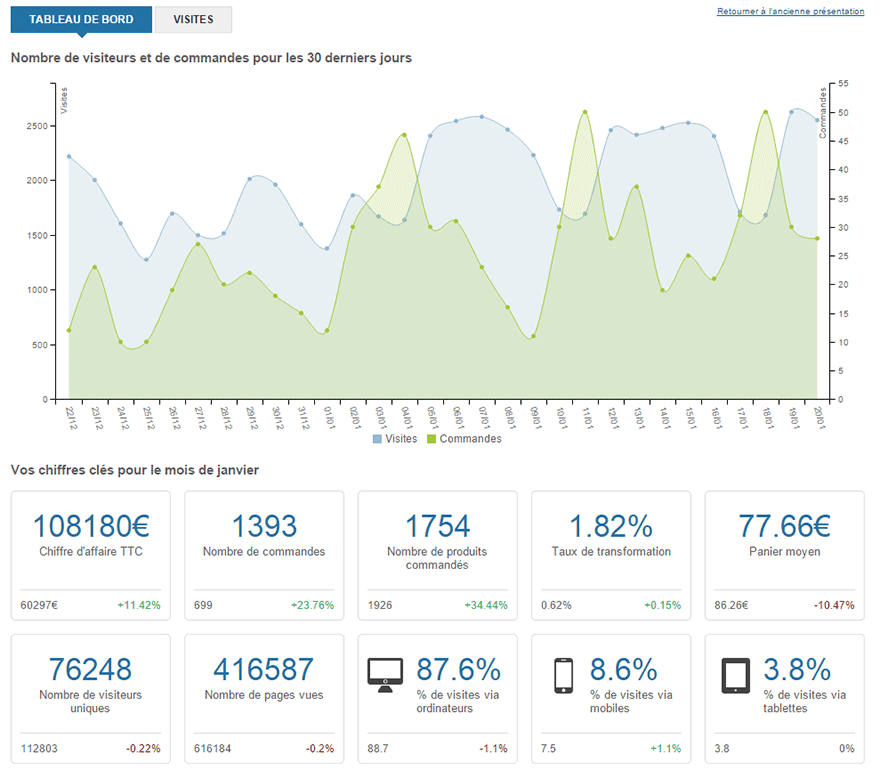The height and width of the screenshot is (779, 880).
Task: Select the 77.66€ average basket value
Action: 785,526
